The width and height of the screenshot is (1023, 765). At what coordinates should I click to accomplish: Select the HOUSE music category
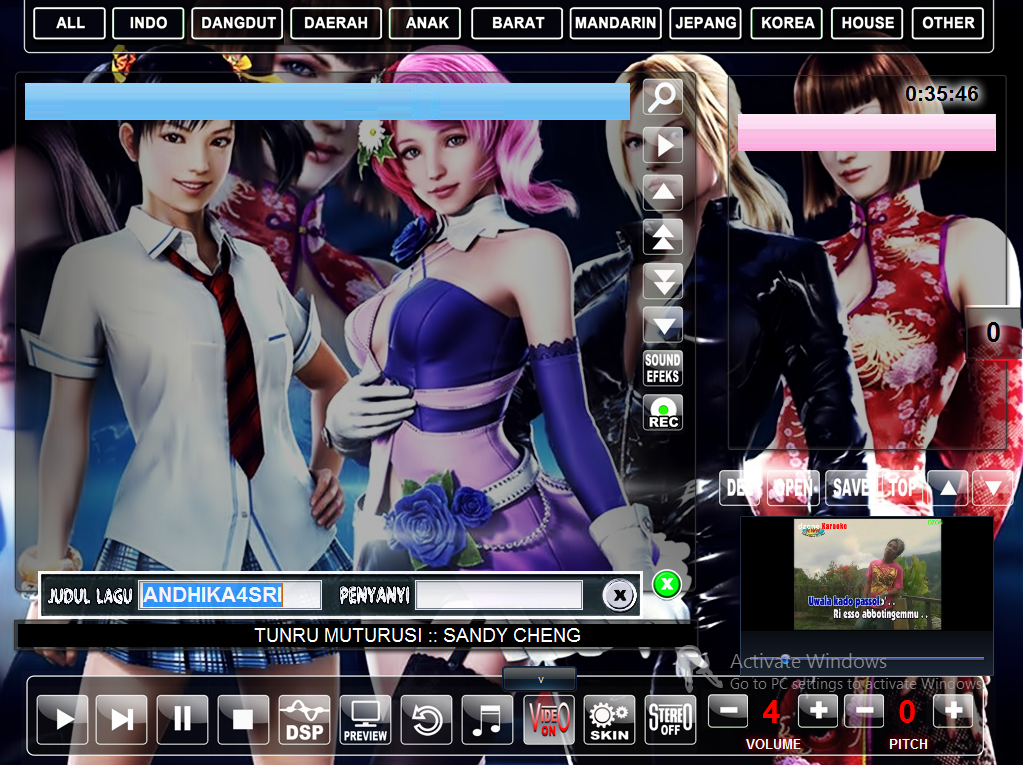tap(867, 23)
